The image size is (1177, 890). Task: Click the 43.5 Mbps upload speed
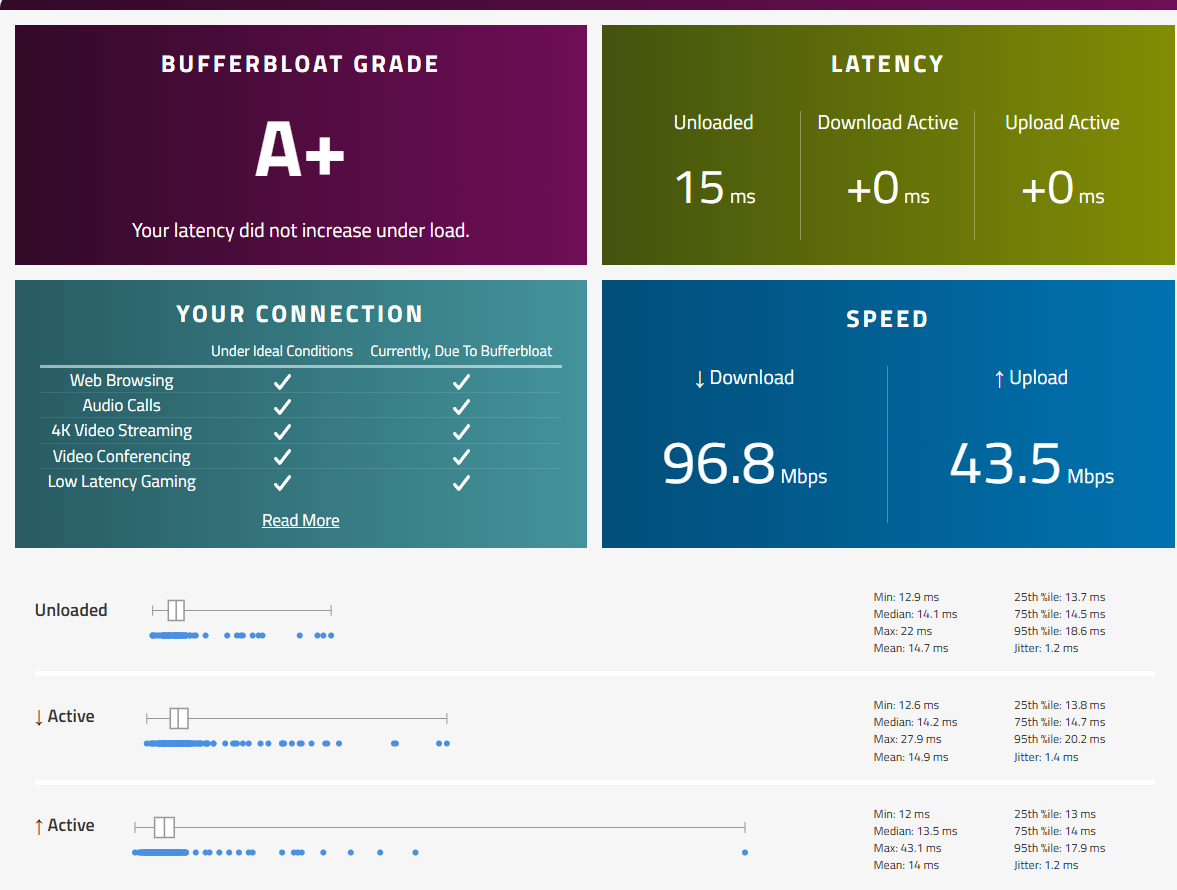coord(1031,465)
